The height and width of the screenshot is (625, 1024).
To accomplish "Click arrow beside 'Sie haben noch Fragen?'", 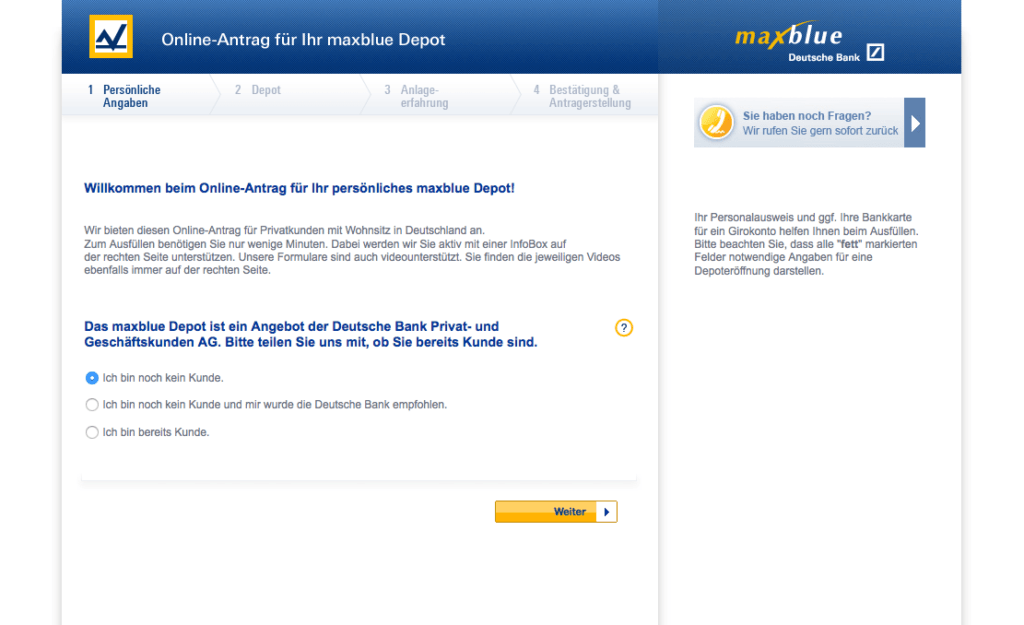I will 915,123.
